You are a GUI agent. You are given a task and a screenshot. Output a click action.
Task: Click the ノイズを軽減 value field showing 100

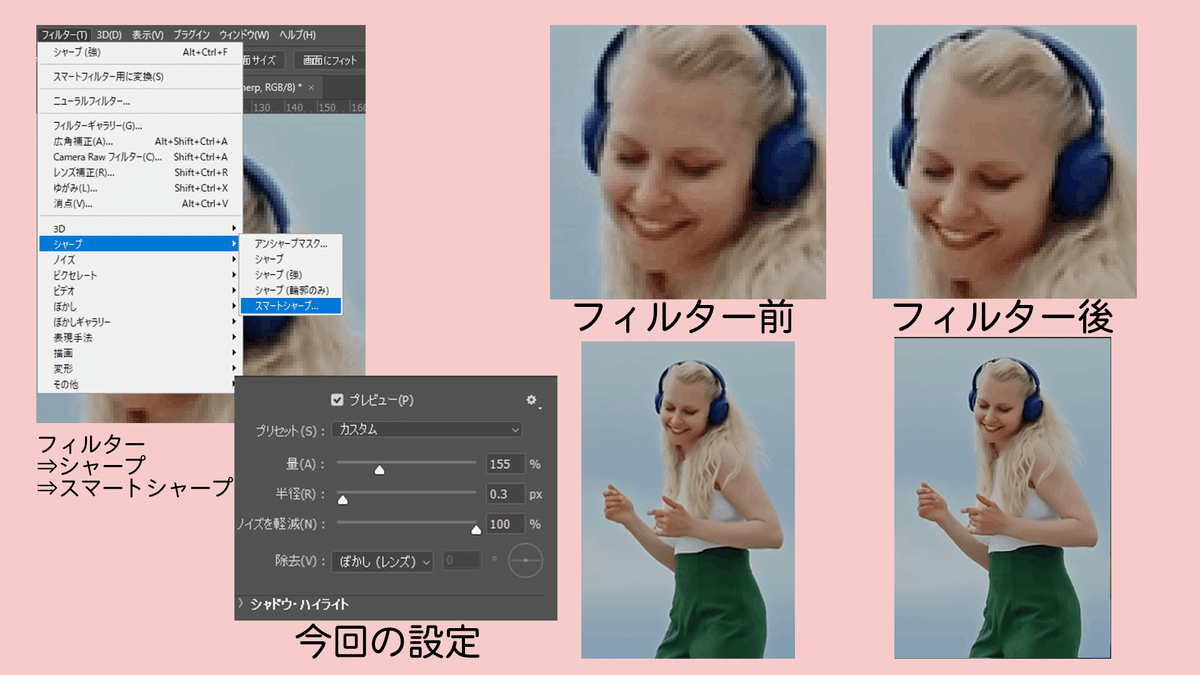[x=505, y=524]
